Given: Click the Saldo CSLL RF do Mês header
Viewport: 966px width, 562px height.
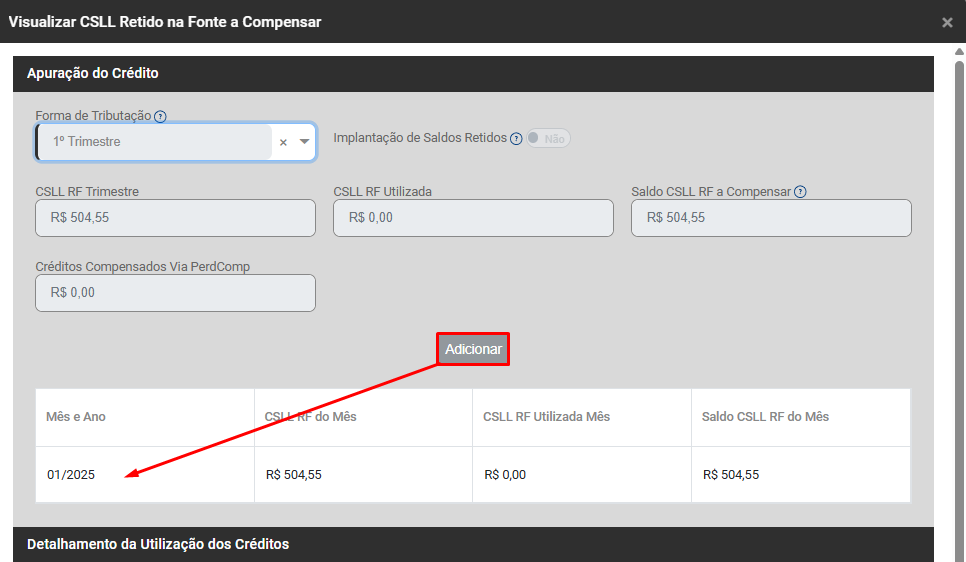Looking at the screenshot, I should [x=800, y=417].
